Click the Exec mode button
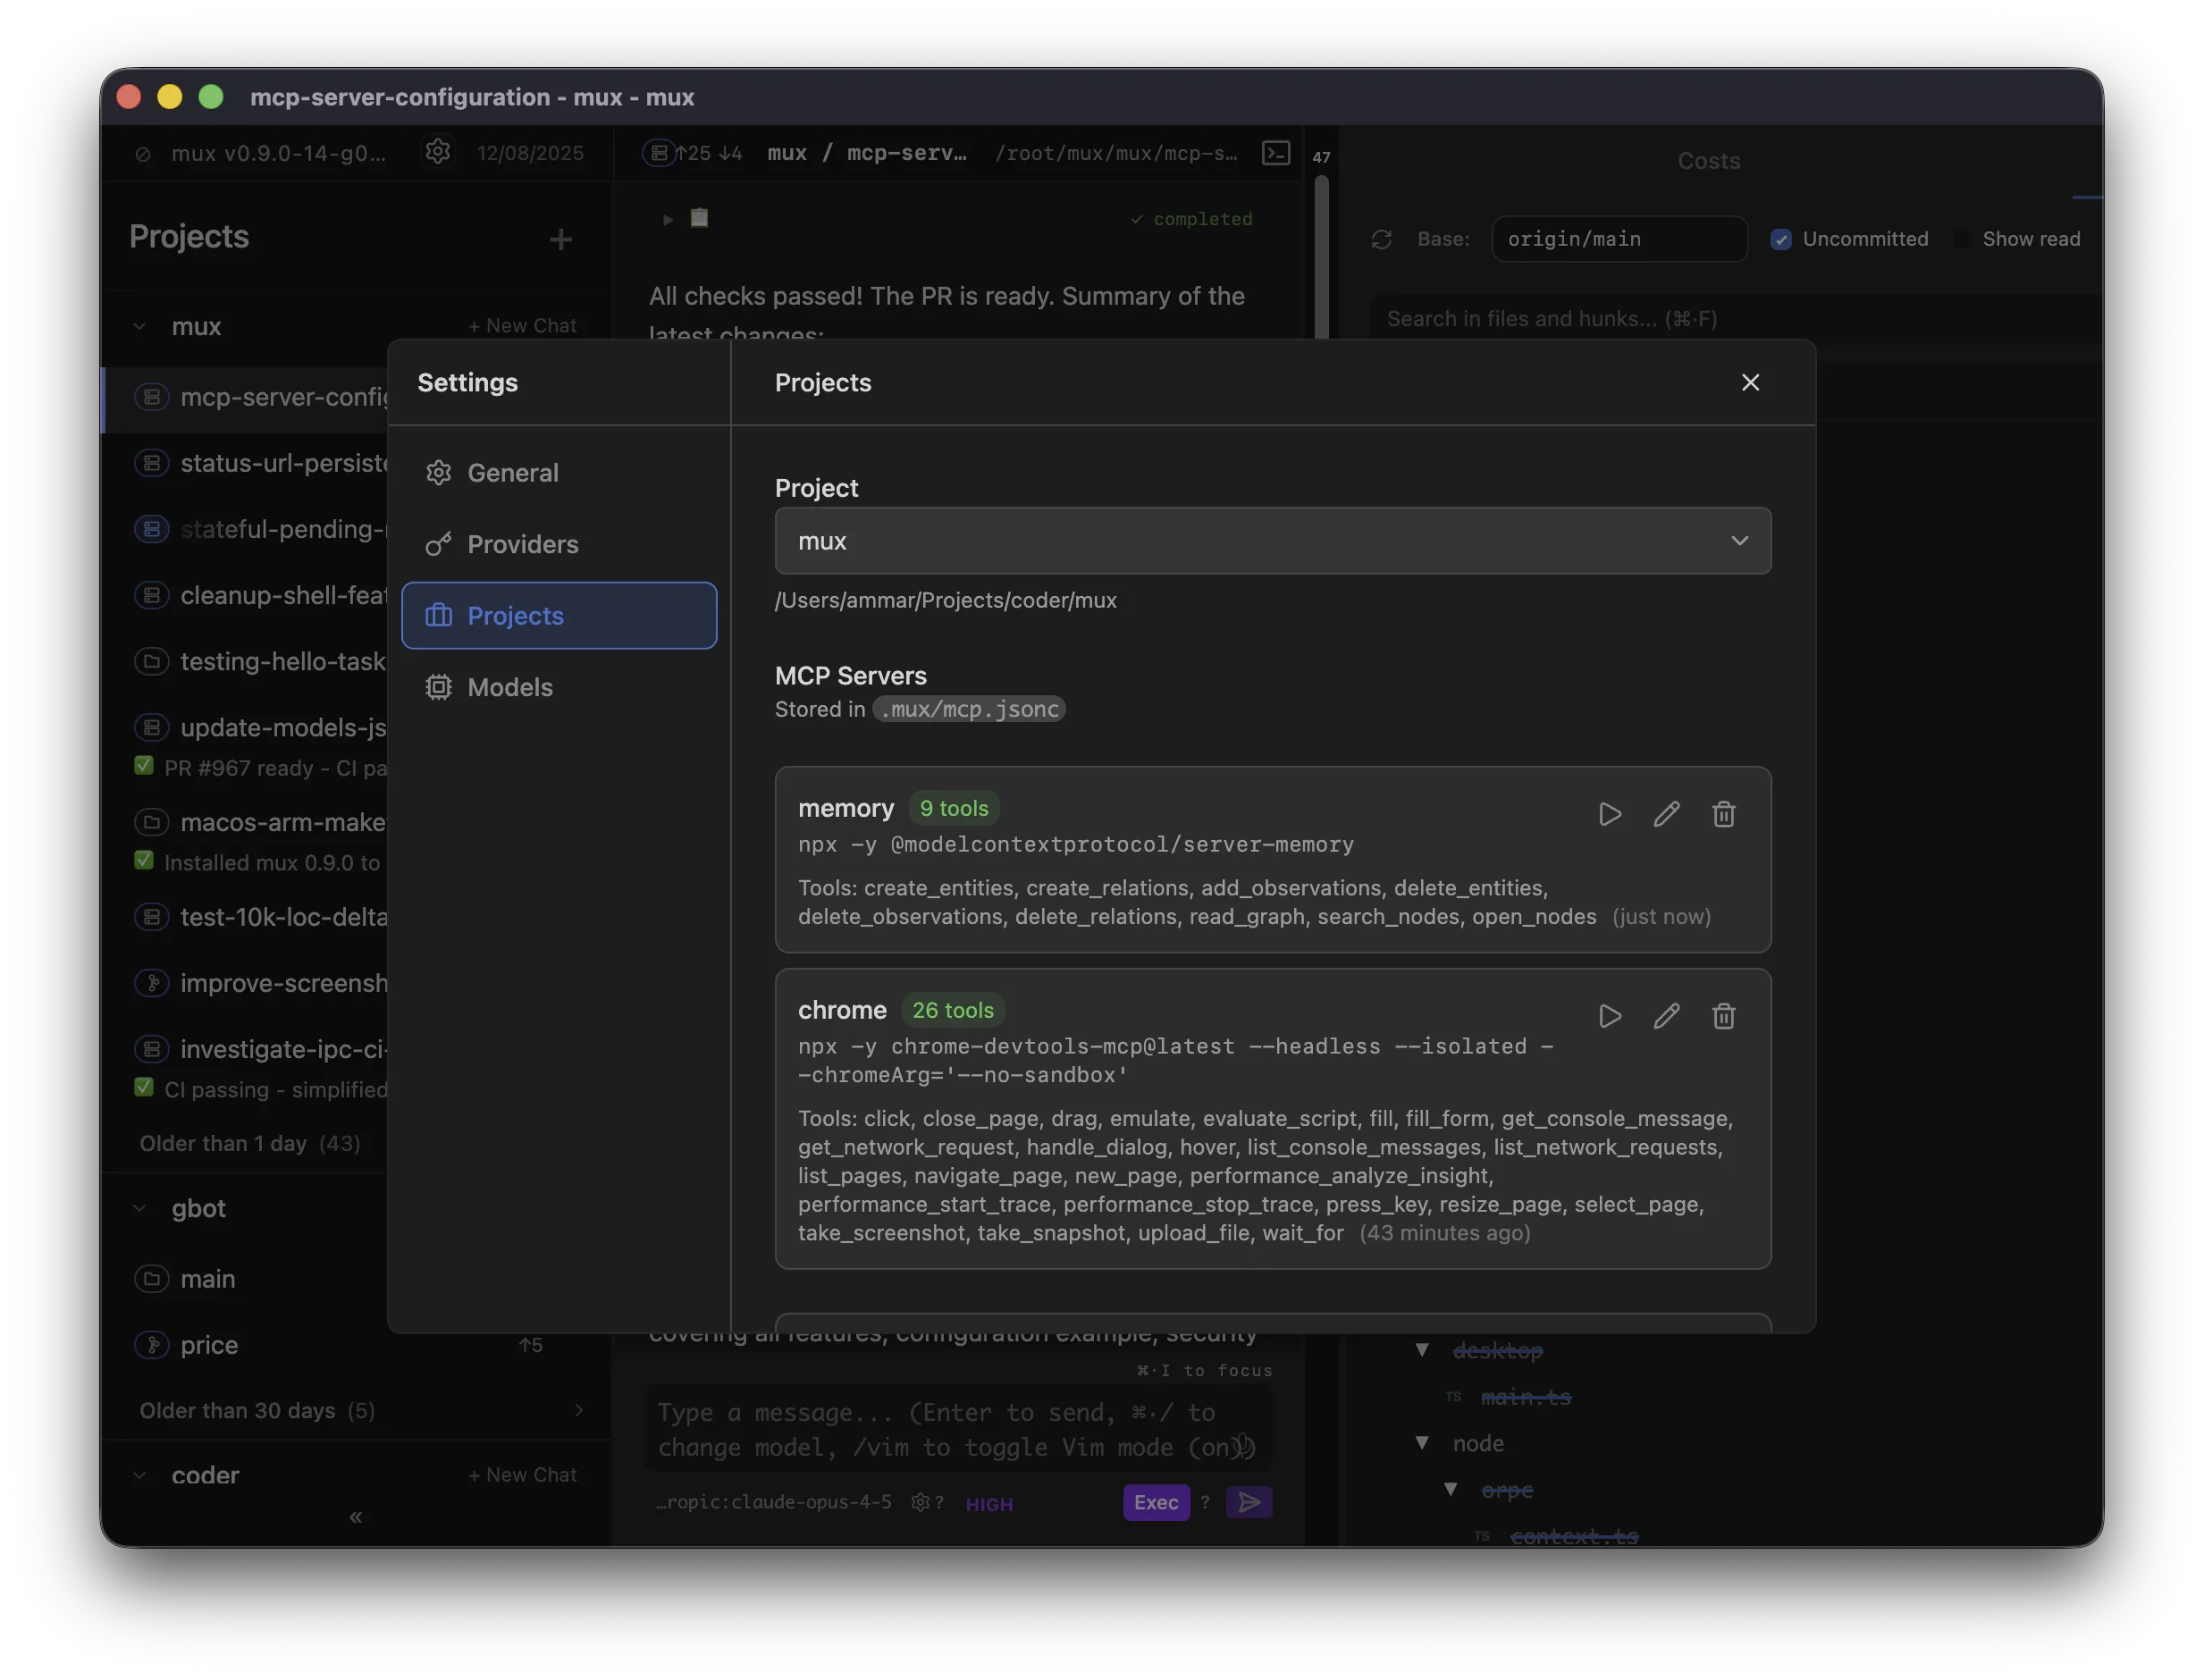The width and height of the screenshot is (2204, 1680). [1156, 1502]
